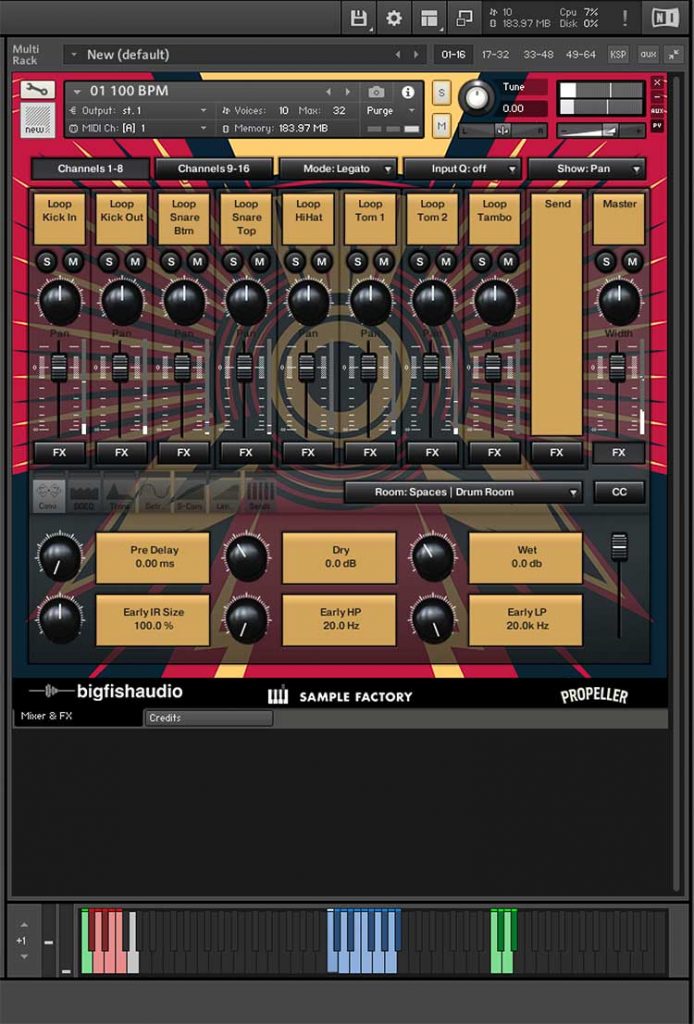Open the options gear icon
This screenshot has height=1024, width=694.
(394, 18)
